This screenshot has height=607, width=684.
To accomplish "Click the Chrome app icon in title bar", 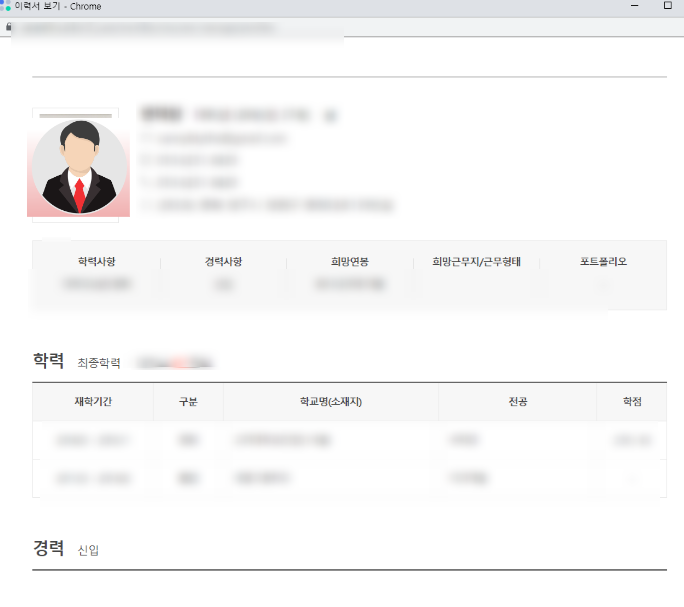I will pos(5,5).
